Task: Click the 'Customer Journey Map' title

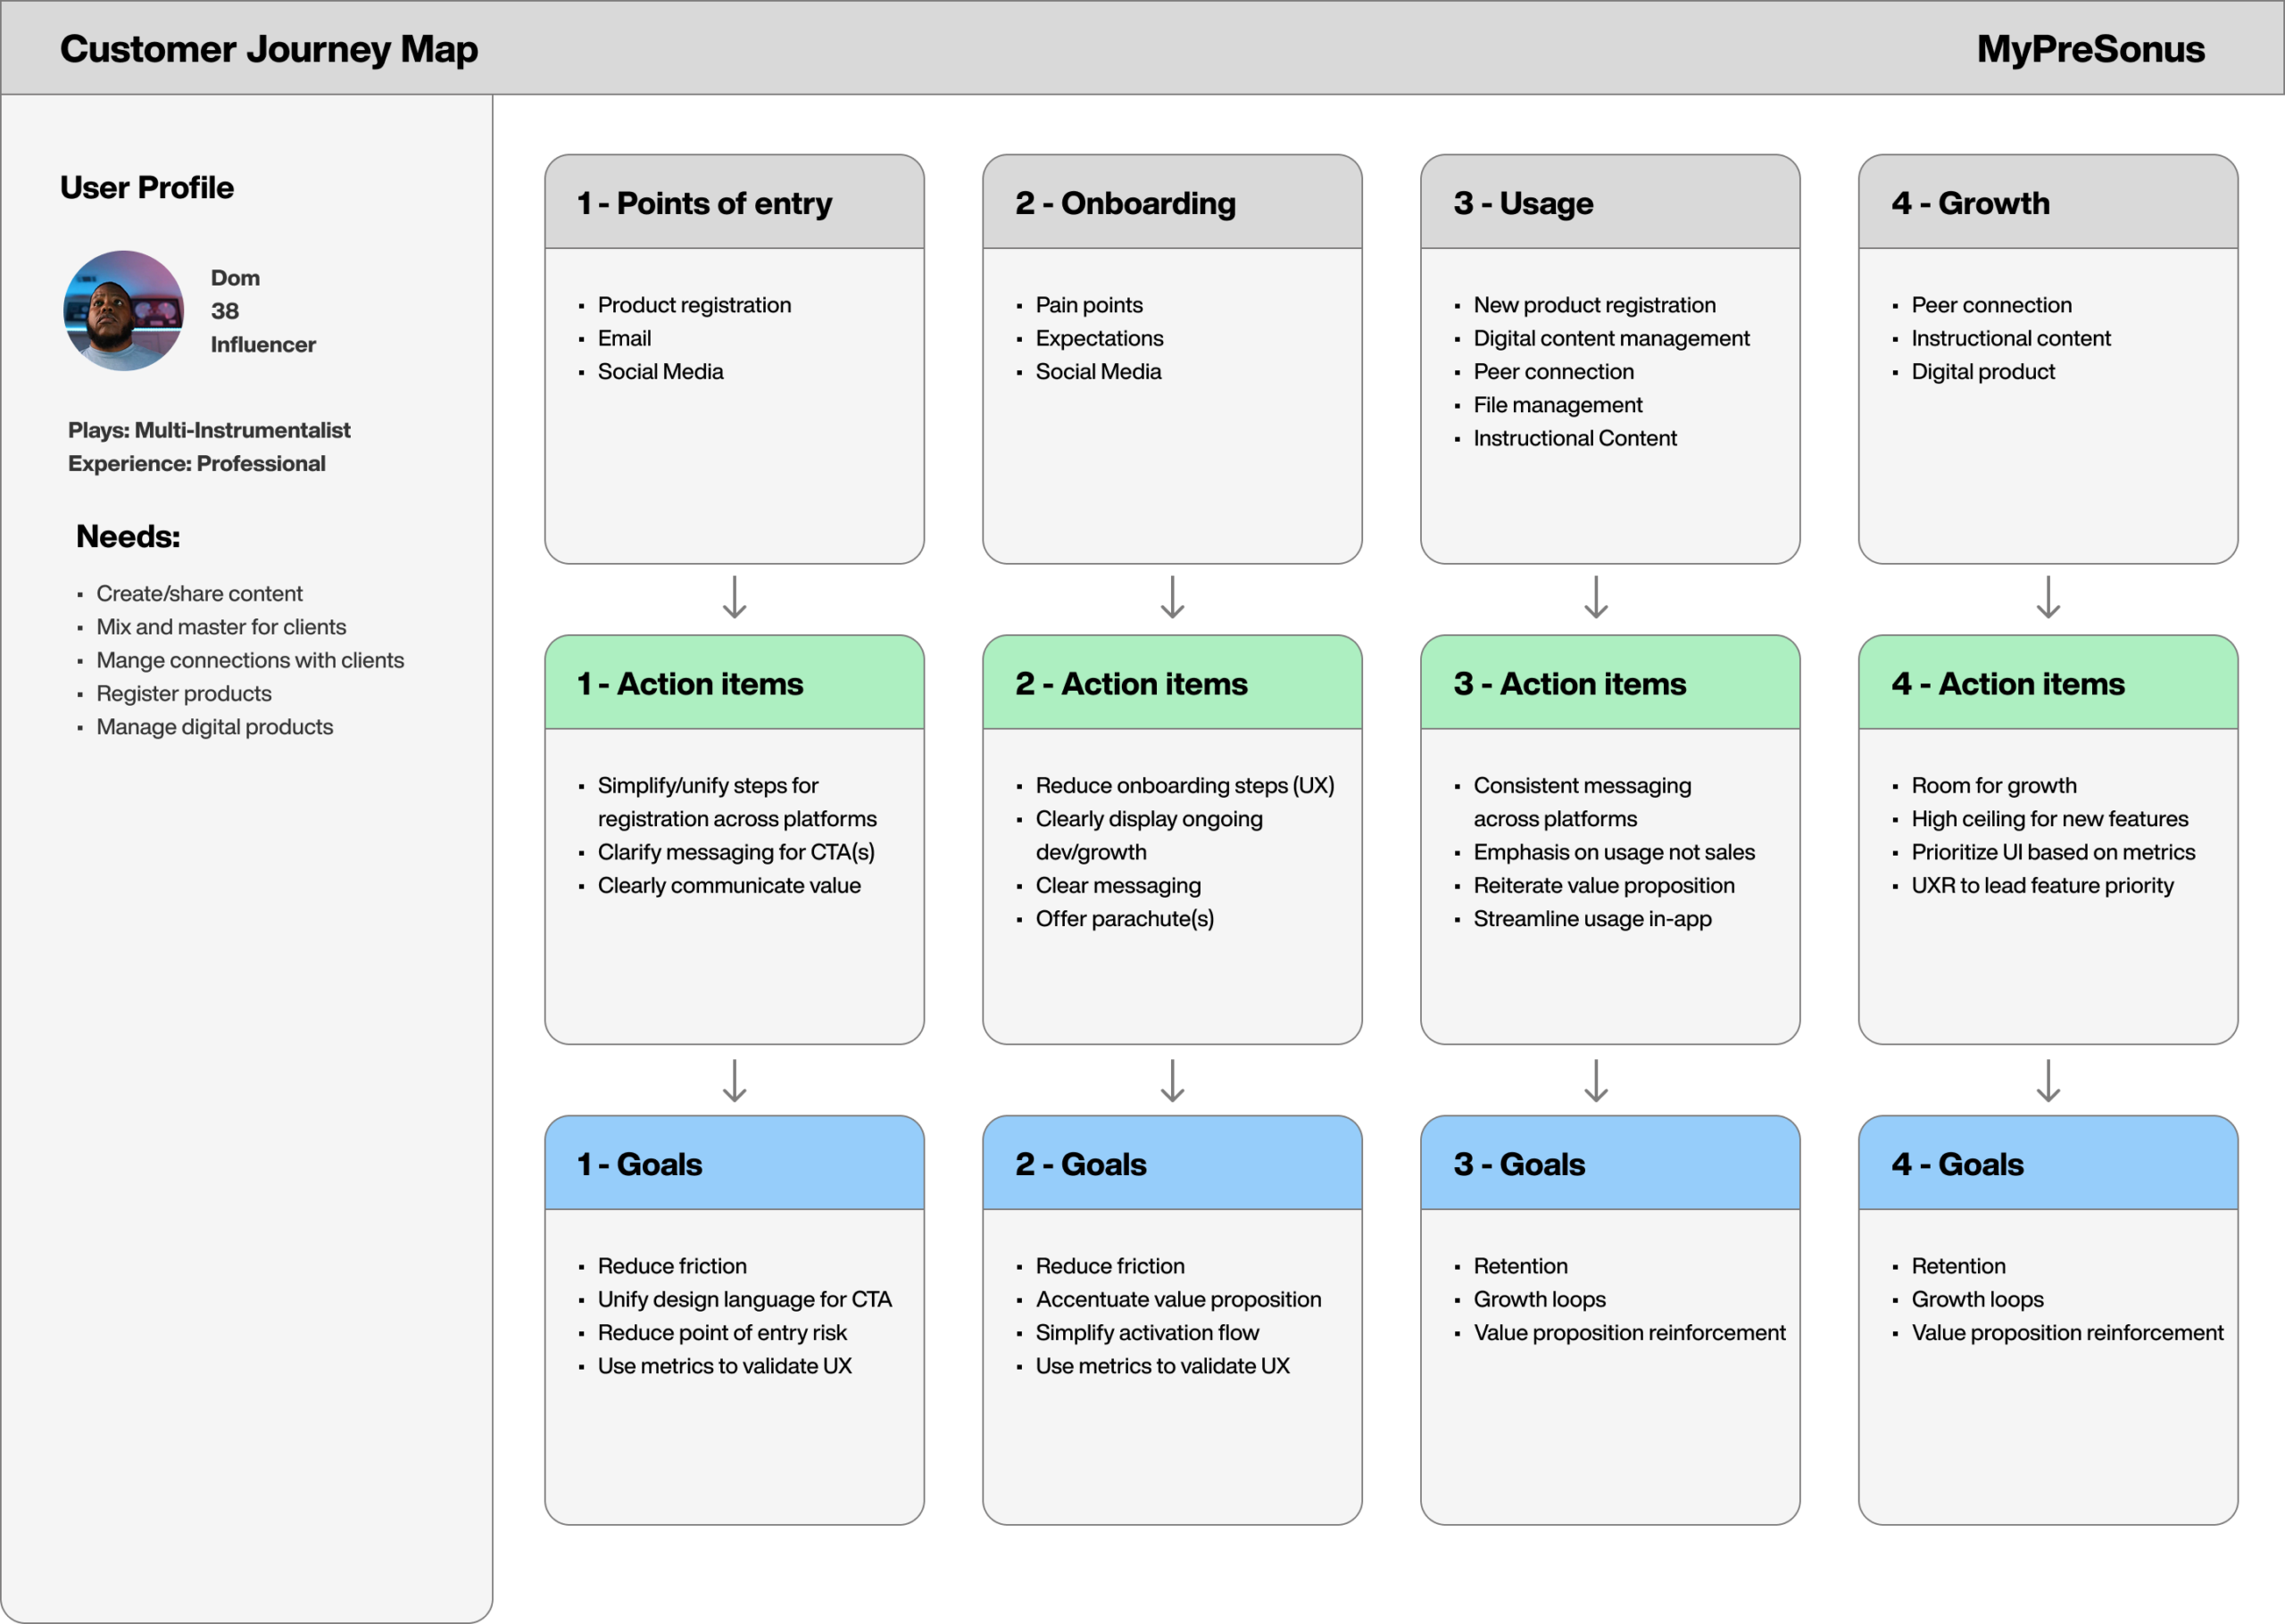Action: (x=269, y=49)
